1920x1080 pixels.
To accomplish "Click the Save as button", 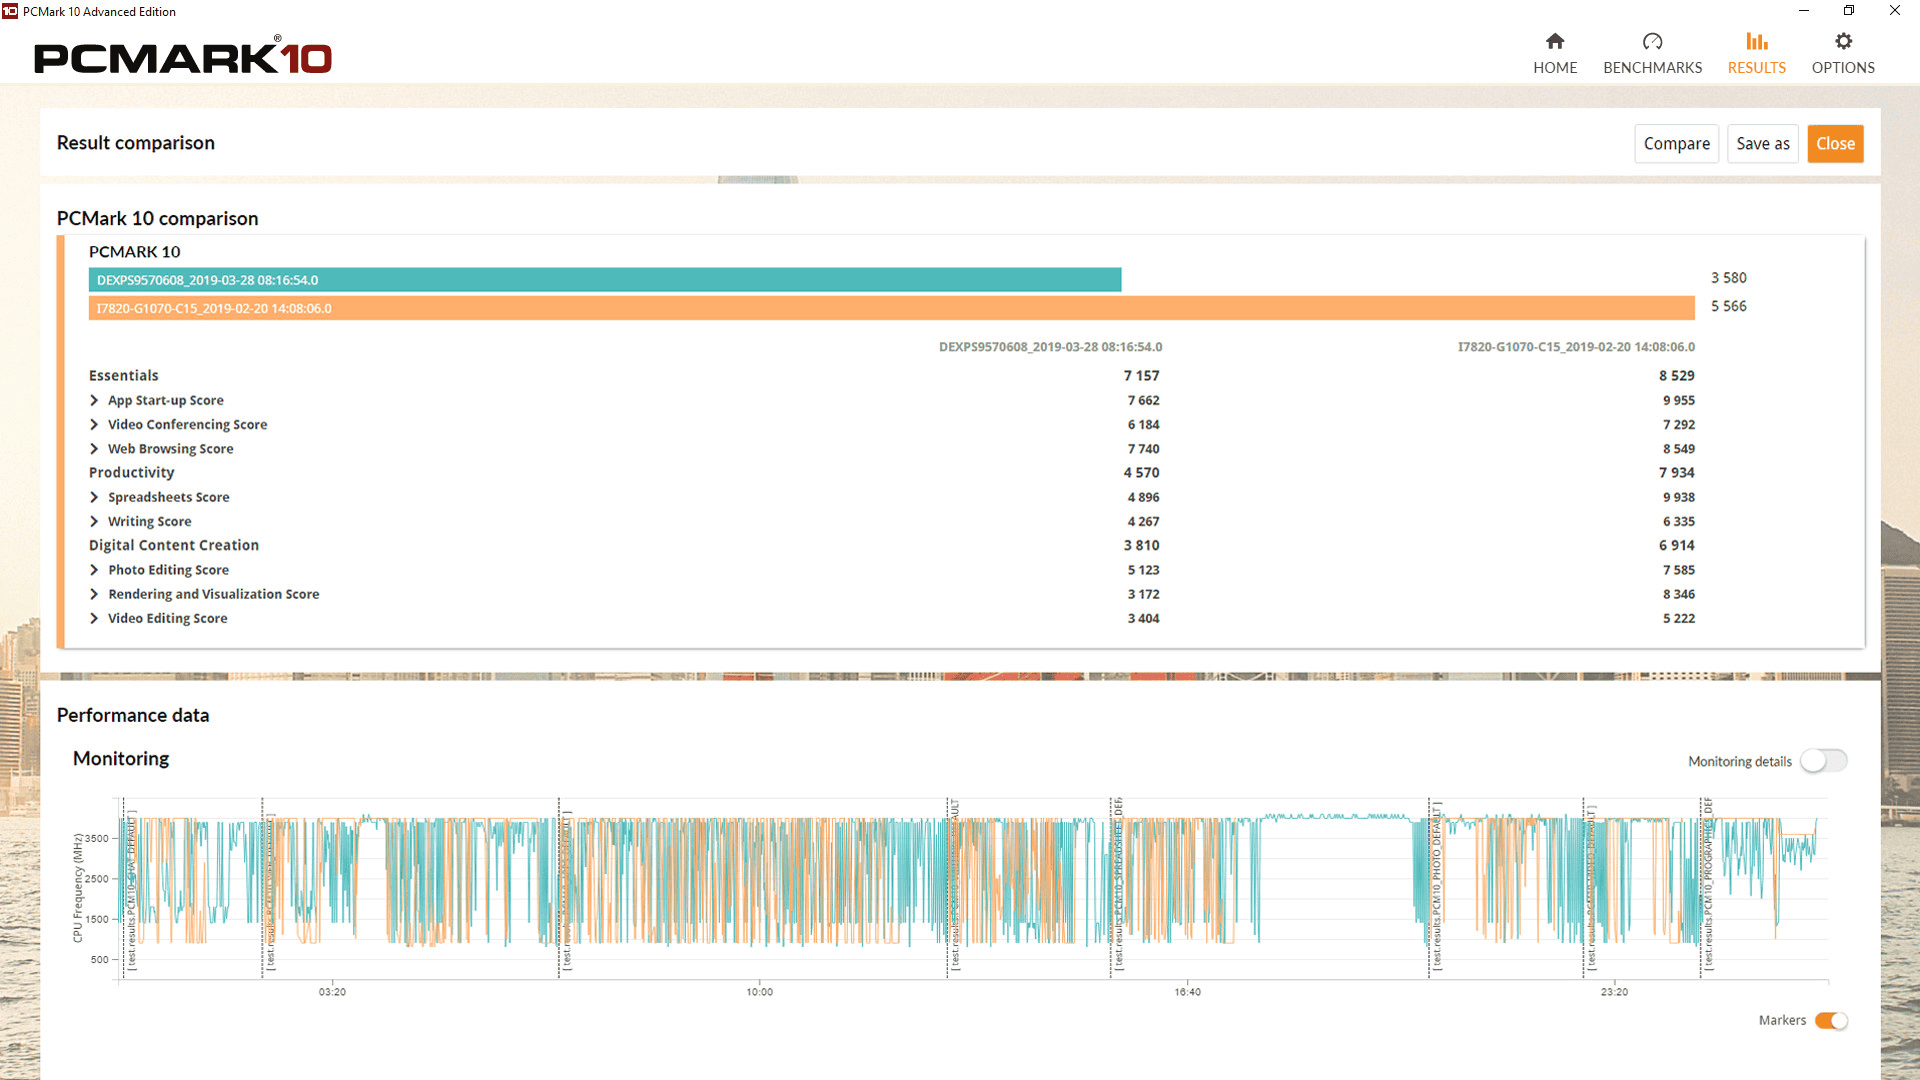I will [x=1763, y=142].
